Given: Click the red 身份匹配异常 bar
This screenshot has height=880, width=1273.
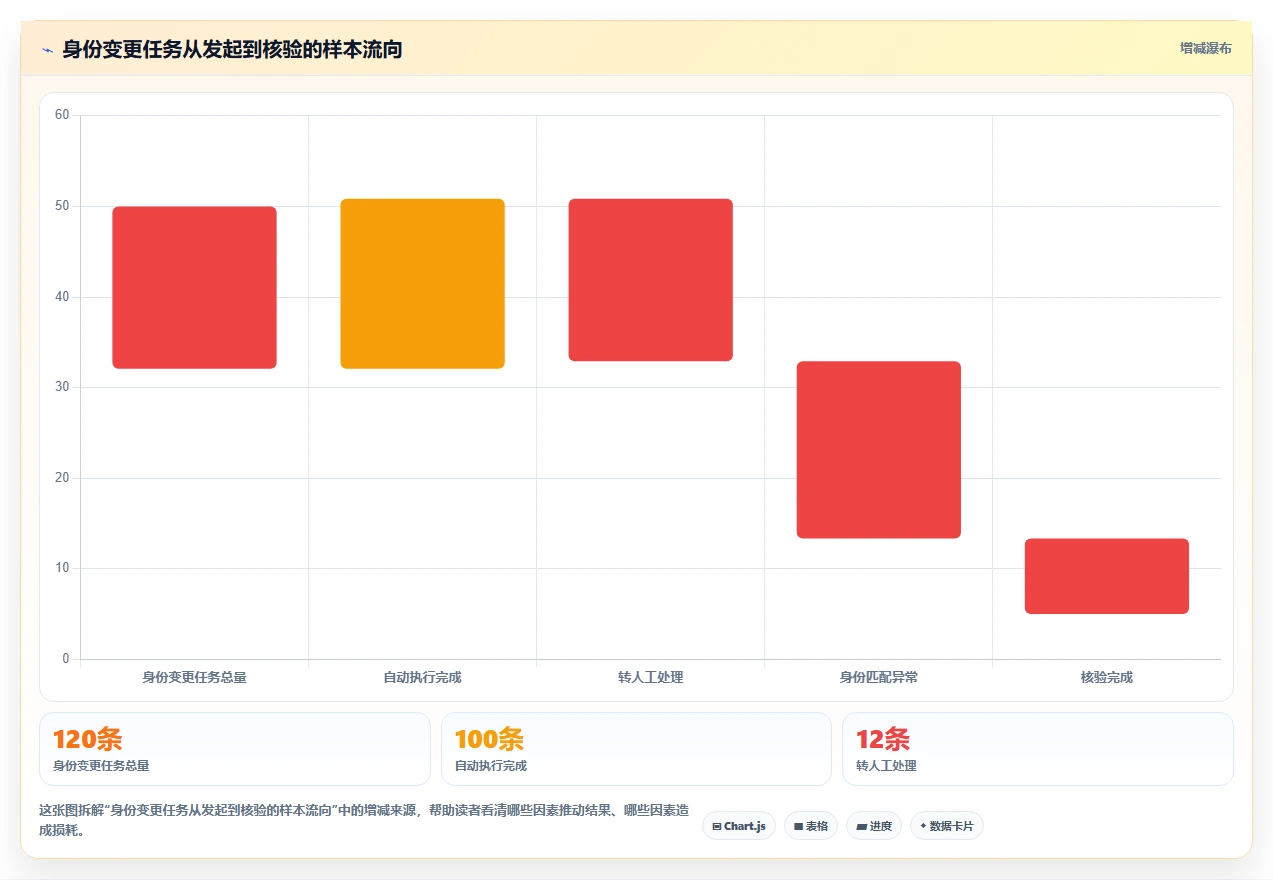Looking at the screenshot, I should [879, 450].
